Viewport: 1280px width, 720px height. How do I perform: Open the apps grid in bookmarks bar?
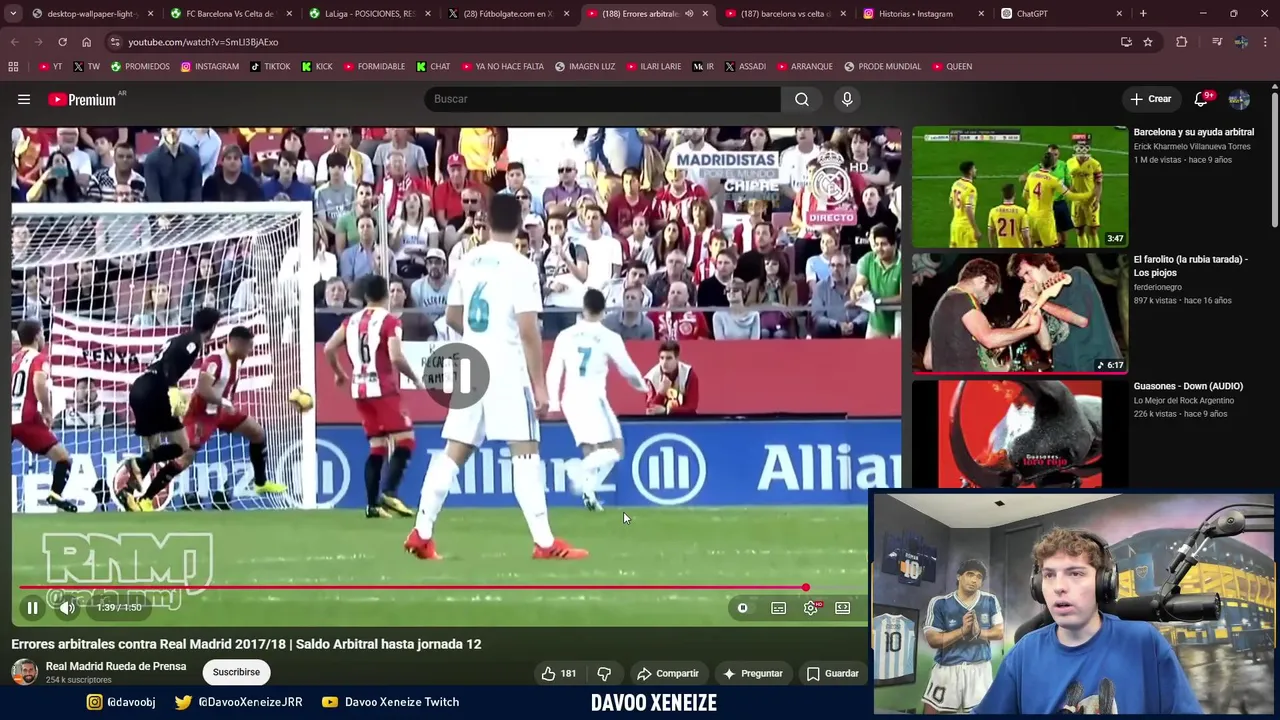click(x=13, y=66)
